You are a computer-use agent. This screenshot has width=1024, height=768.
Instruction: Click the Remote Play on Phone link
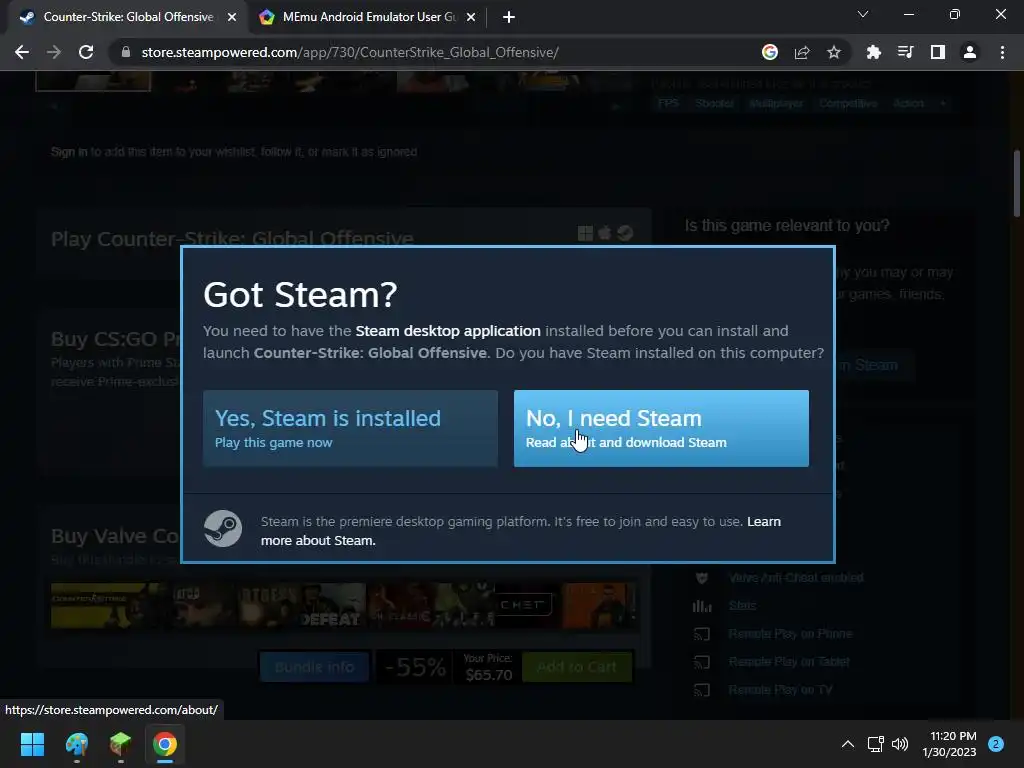click(x=790, y=633)
